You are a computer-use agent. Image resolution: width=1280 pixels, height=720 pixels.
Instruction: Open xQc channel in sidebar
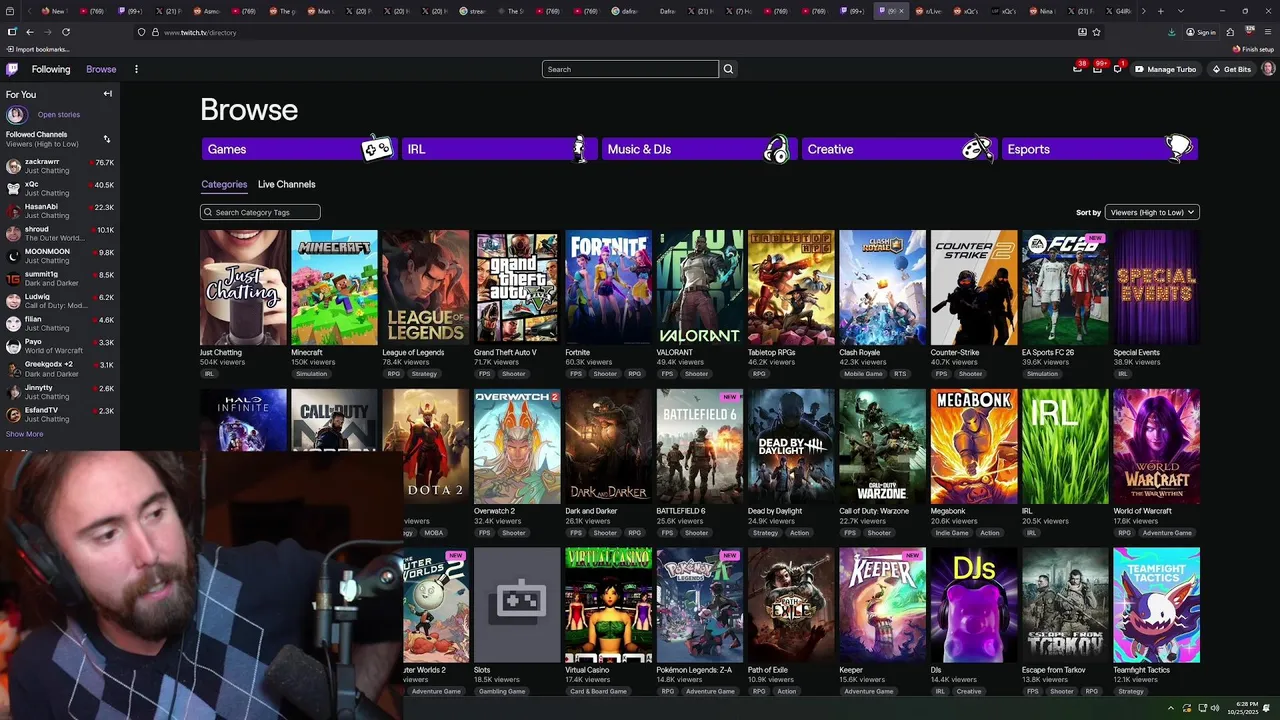(60, 188)
